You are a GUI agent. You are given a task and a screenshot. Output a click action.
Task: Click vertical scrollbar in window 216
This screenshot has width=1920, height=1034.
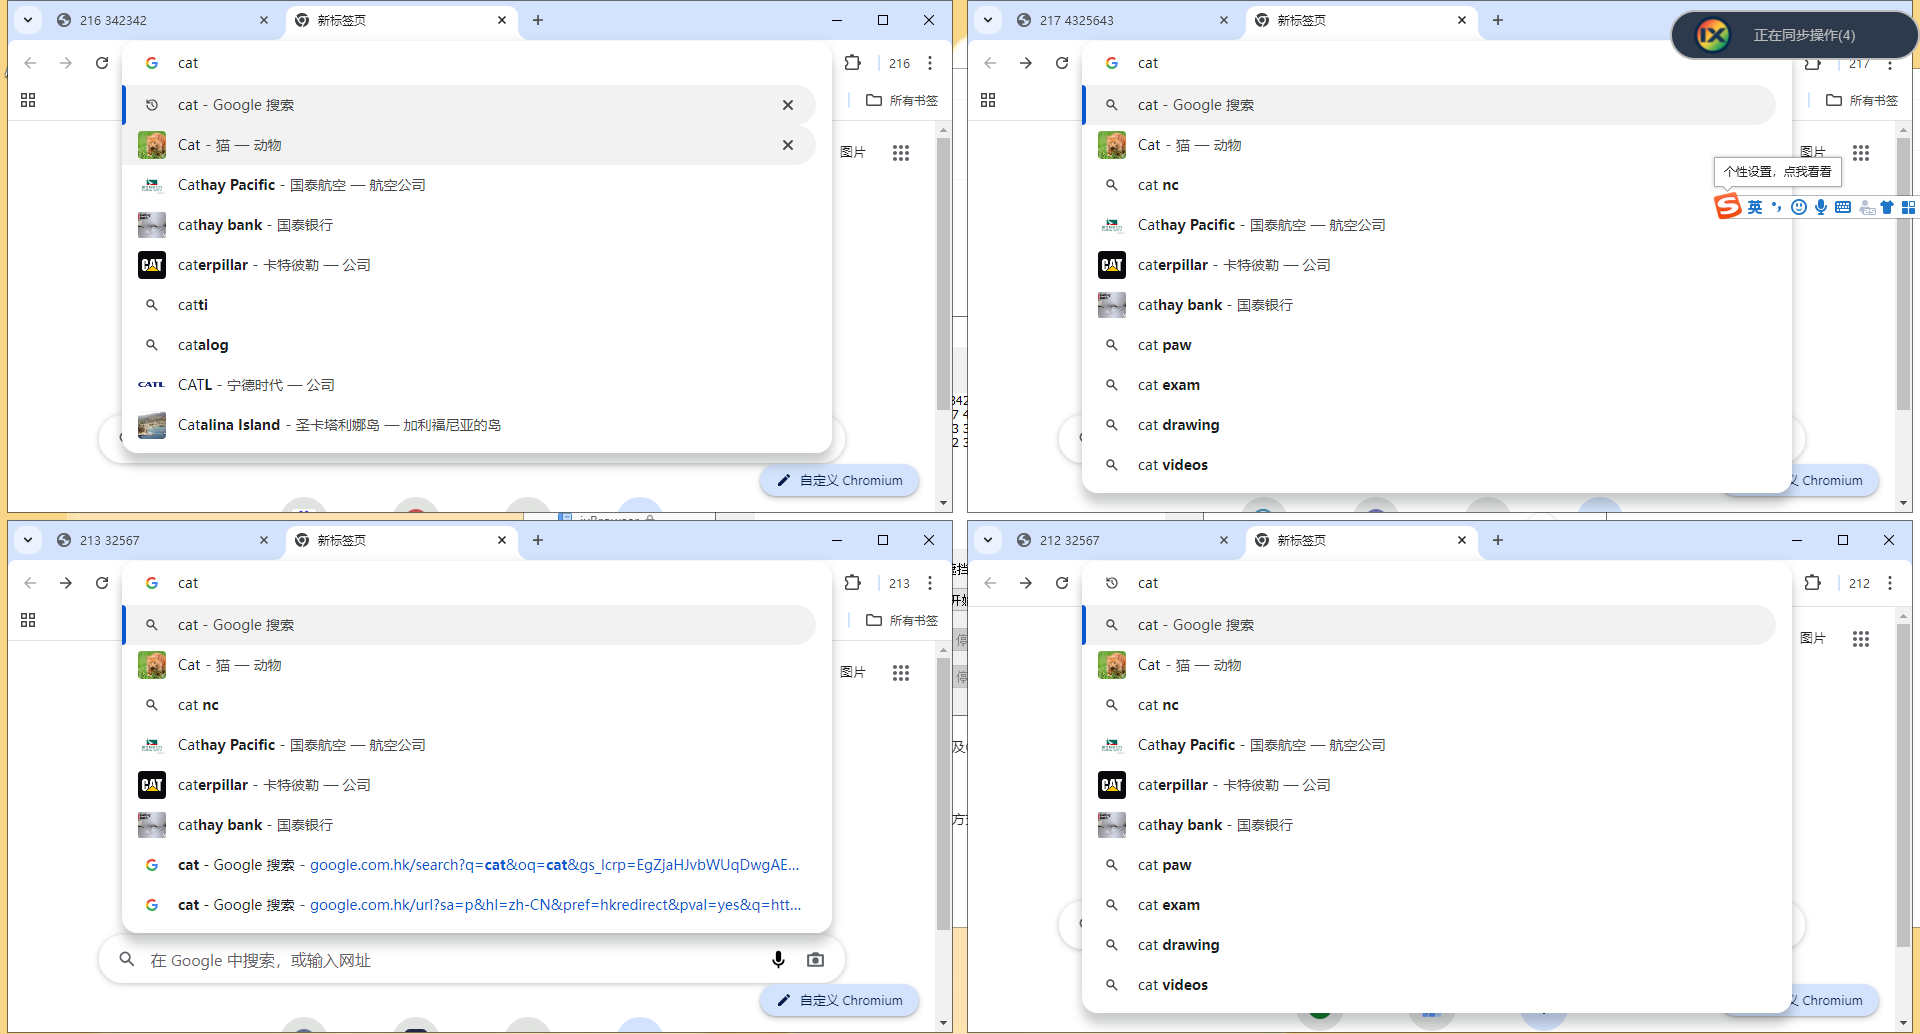pos(943,273)
